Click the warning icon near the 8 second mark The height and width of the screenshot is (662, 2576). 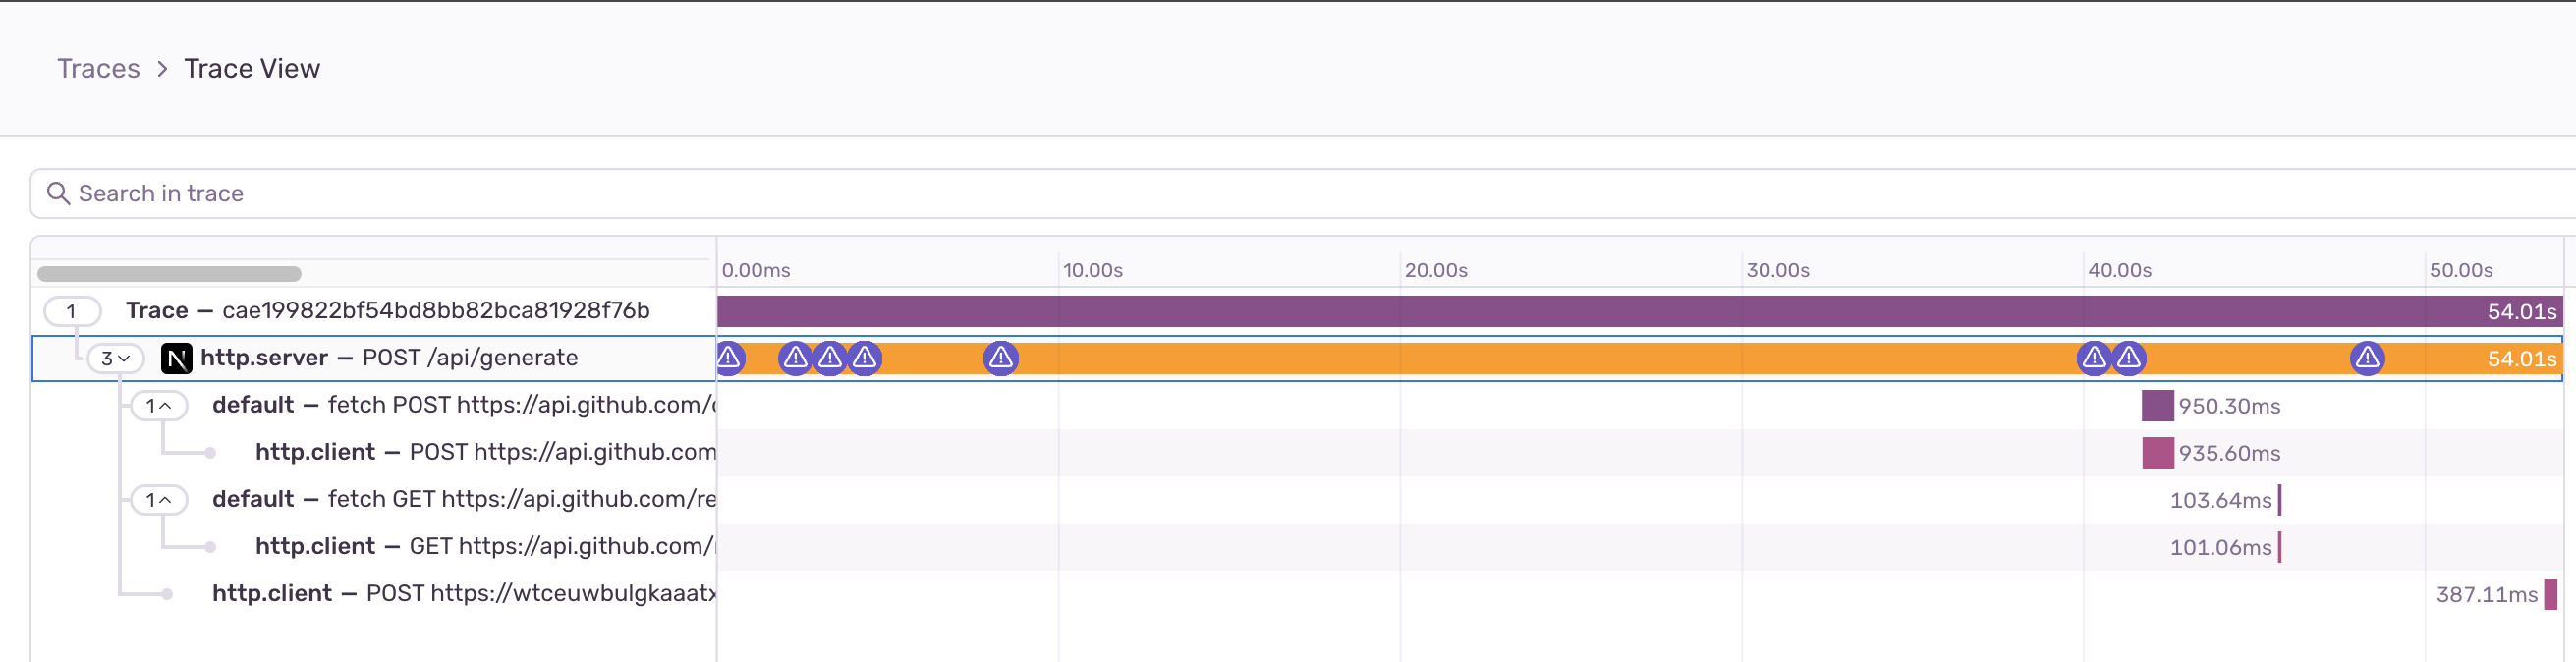[1000, 357]
